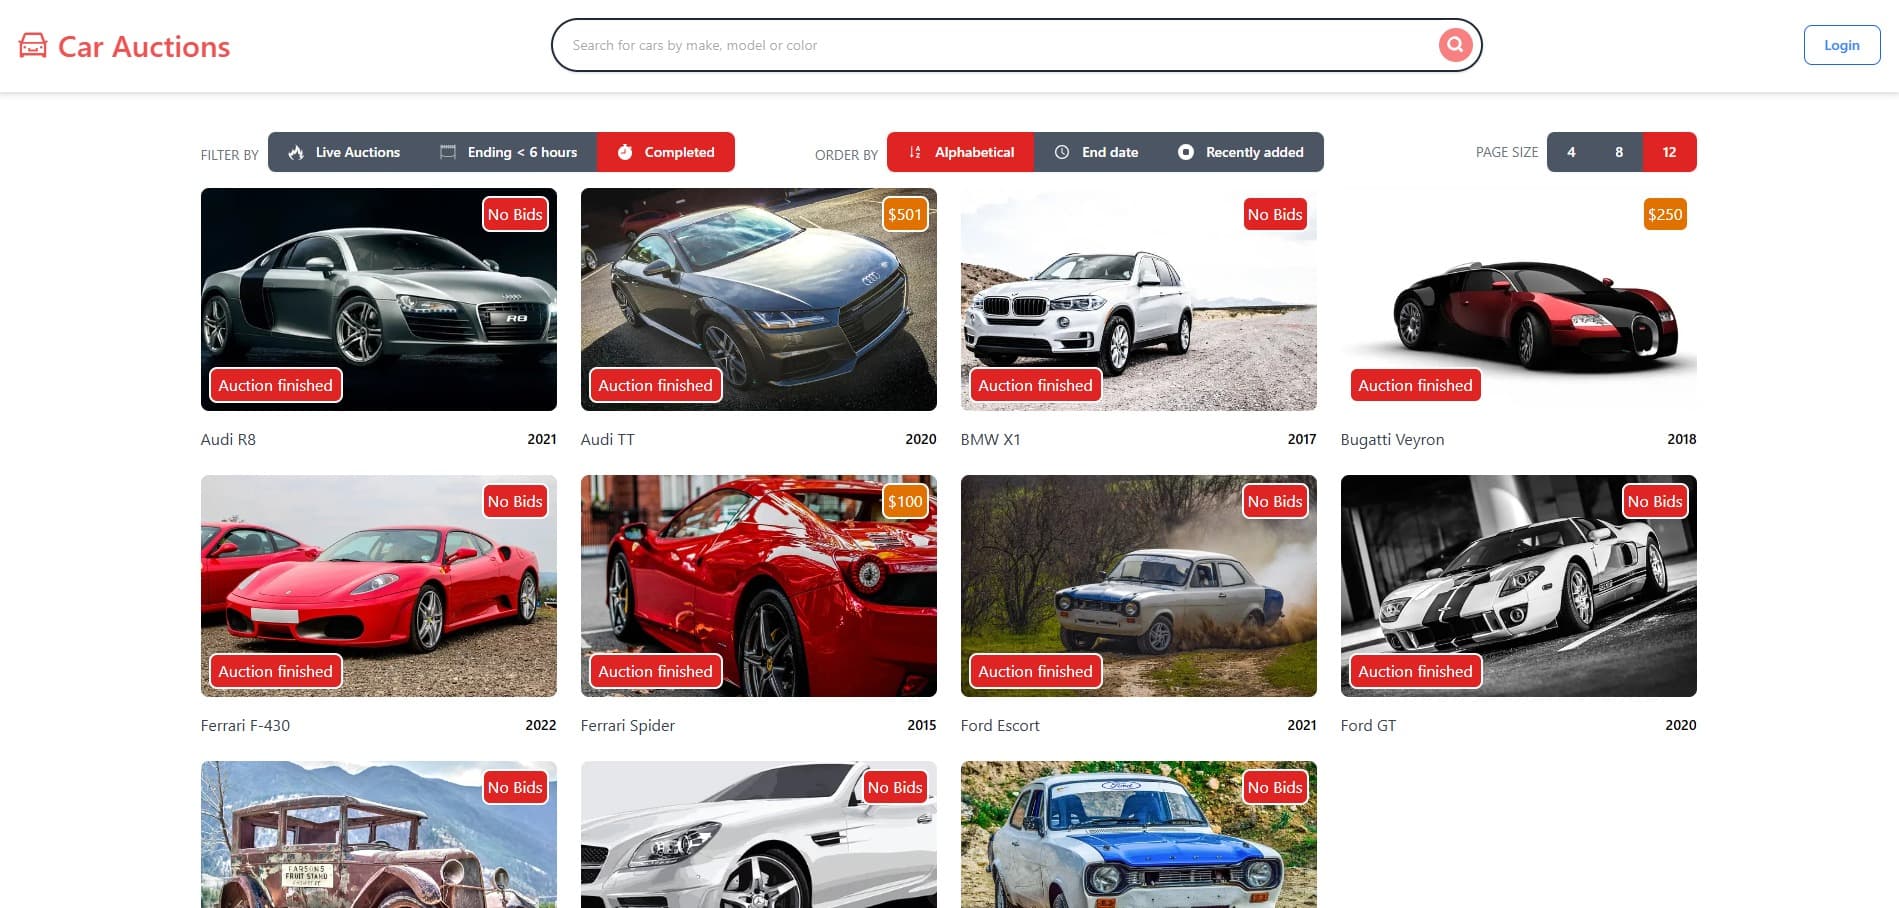This screenshot has height=908, width=1899.
Task: Go to Car Auctions home title
Action: pyautogui.click(x=144, y=46)
